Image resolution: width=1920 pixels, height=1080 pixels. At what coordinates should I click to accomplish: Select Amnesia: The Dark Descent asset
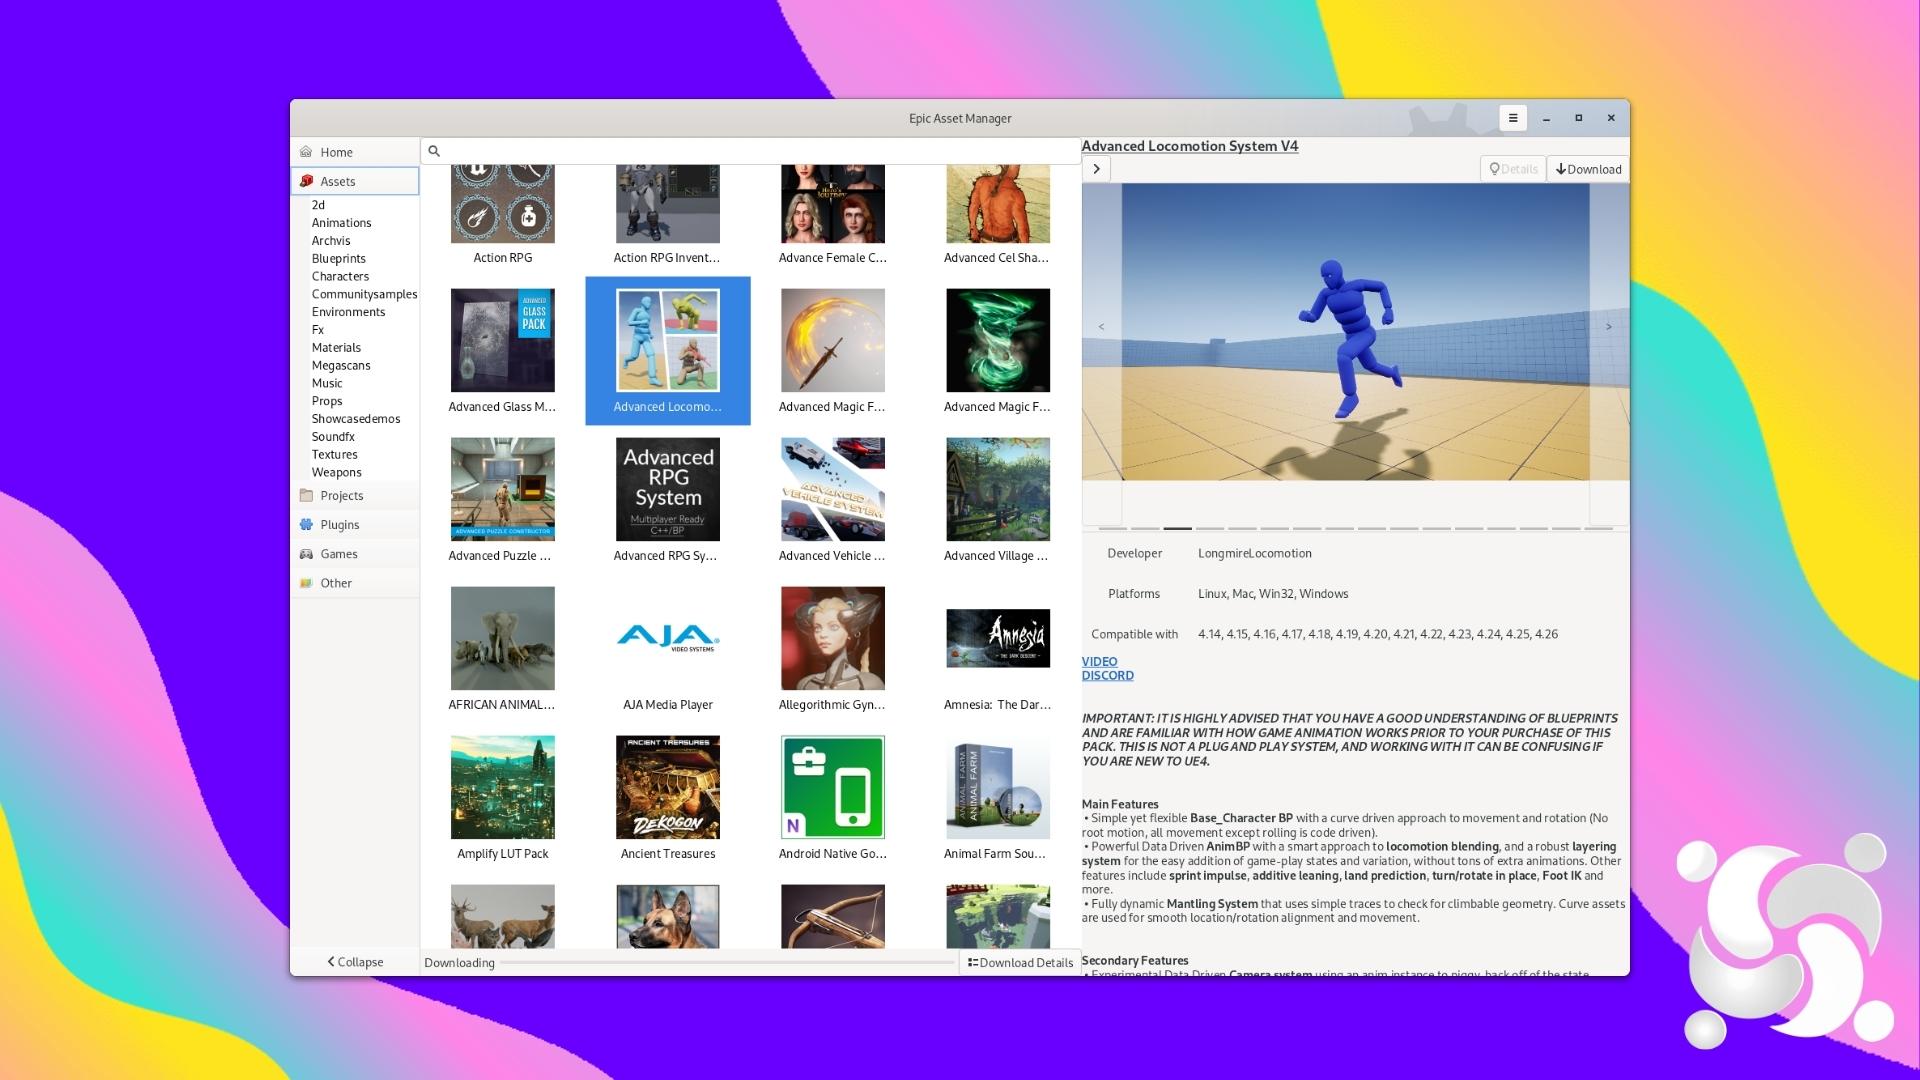tap(997, 649)
